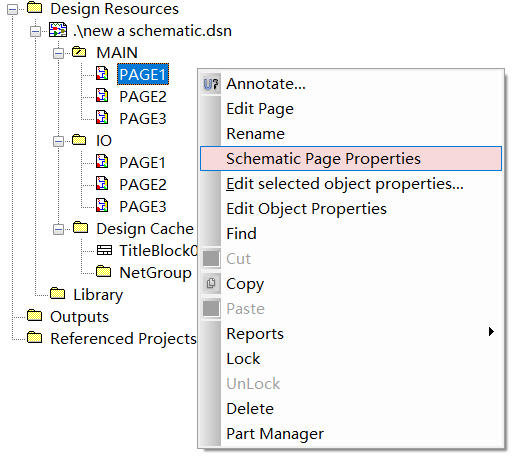Click the Copy icon in context menu
The width and height of the screenshot is (525, 469).
211,284
